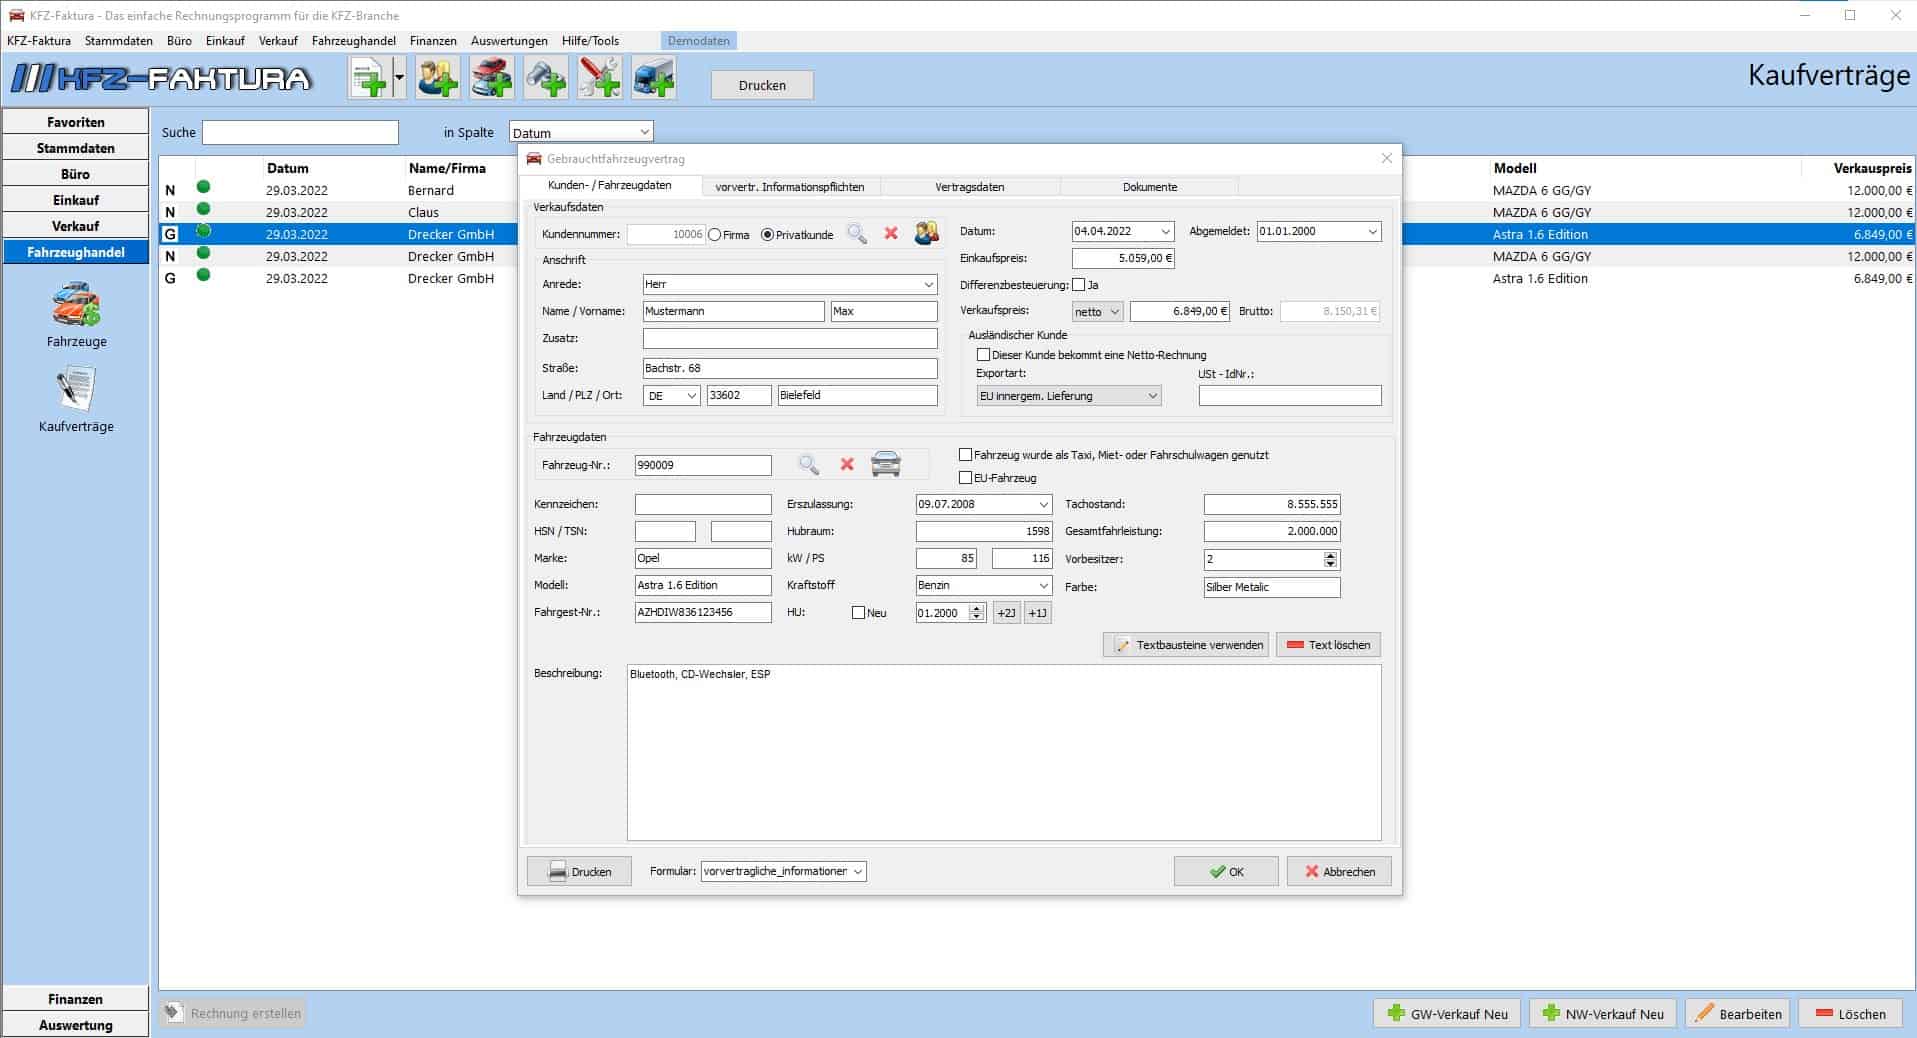Click the blue truck add icon
Screen dimensions: 1917x1038
coord(653,78)
